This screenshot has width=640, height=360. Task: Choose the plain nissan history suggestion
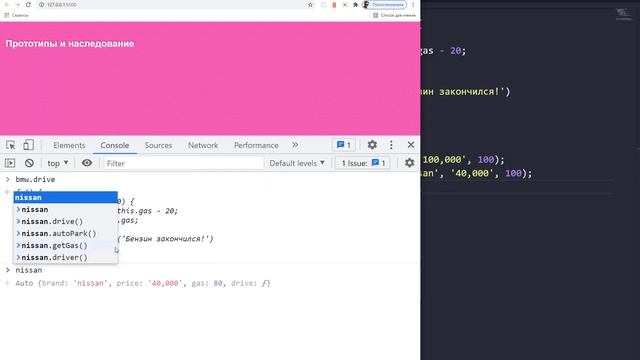click(65, 209)
